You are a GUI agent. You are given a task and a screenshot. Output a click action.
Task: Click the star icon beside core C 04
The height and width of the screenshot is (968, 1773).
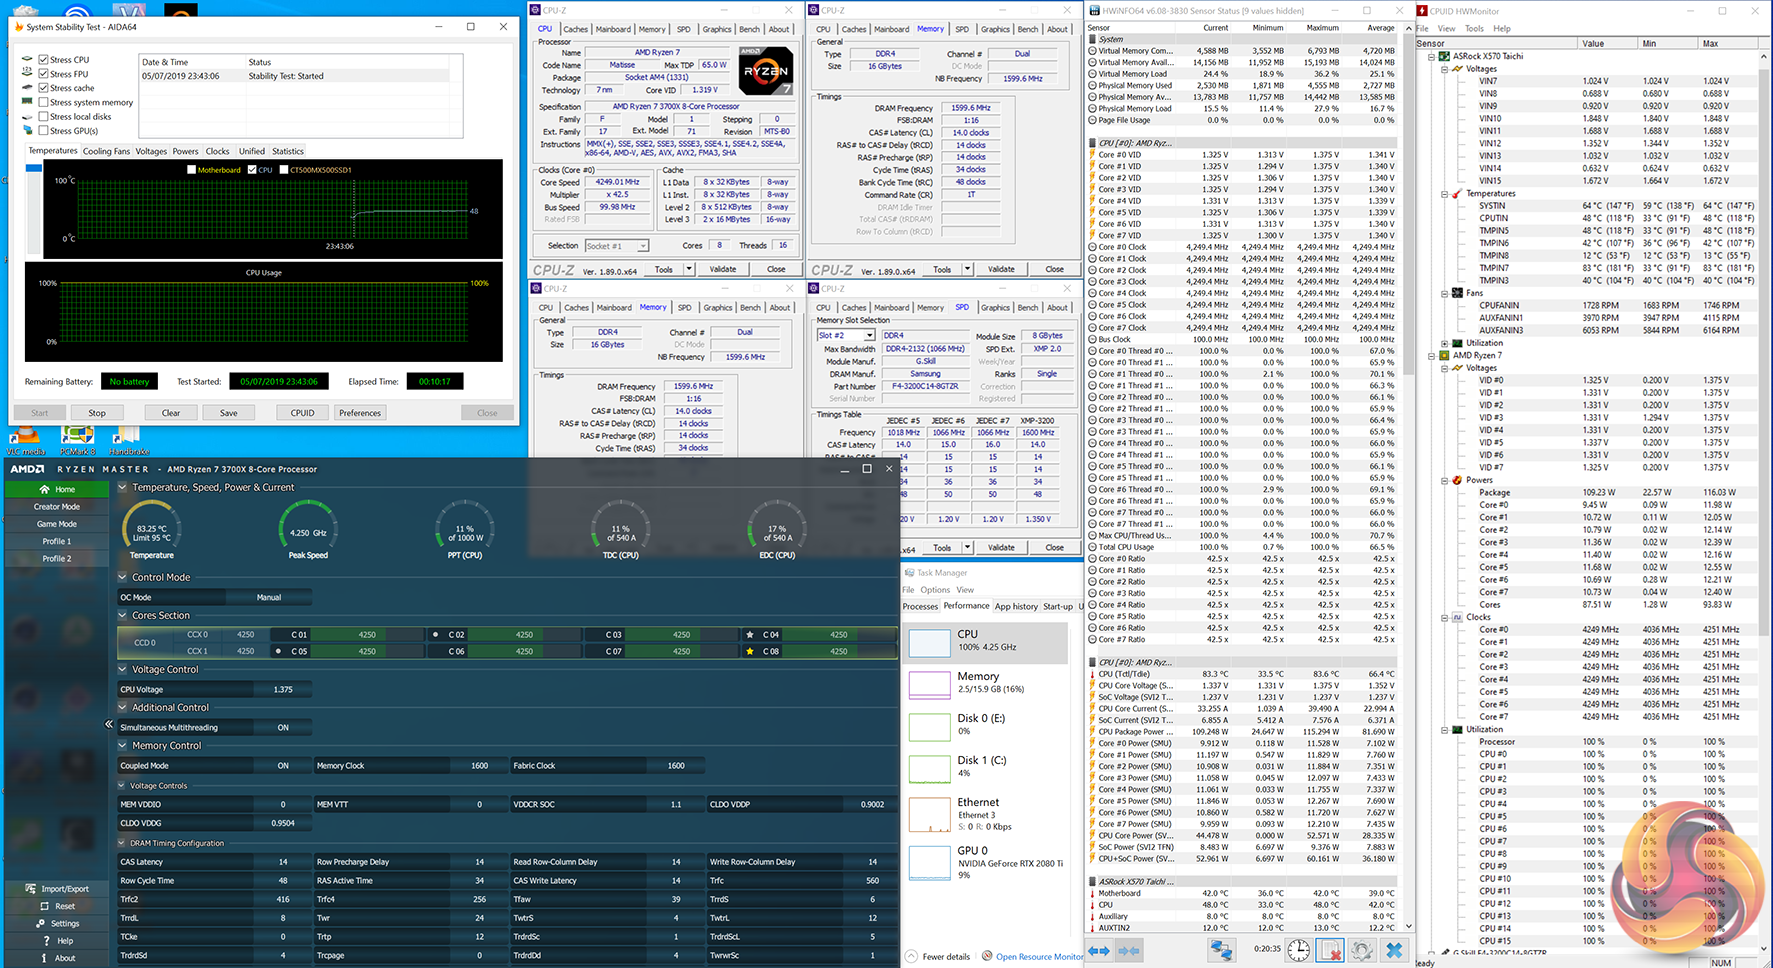click(x=750, y=634)
